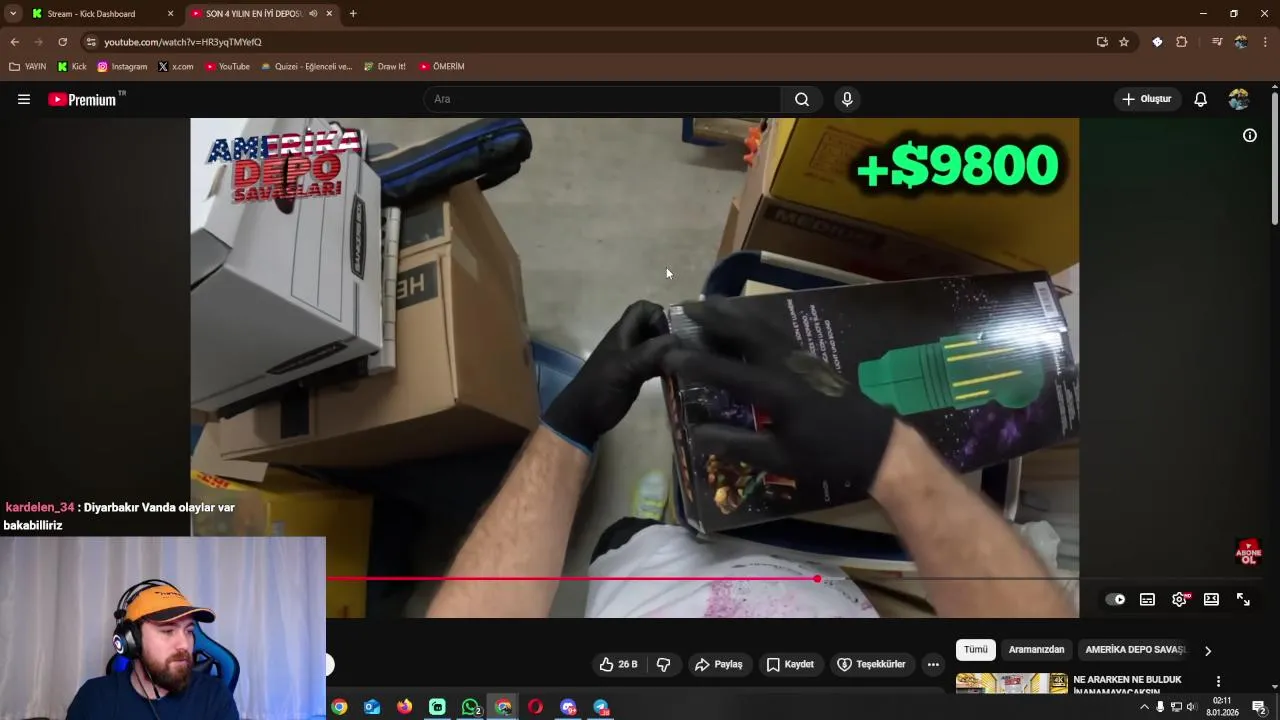1280x720 pixels.
Task: Bookmark this page with the star
Action: [1124, 42]
